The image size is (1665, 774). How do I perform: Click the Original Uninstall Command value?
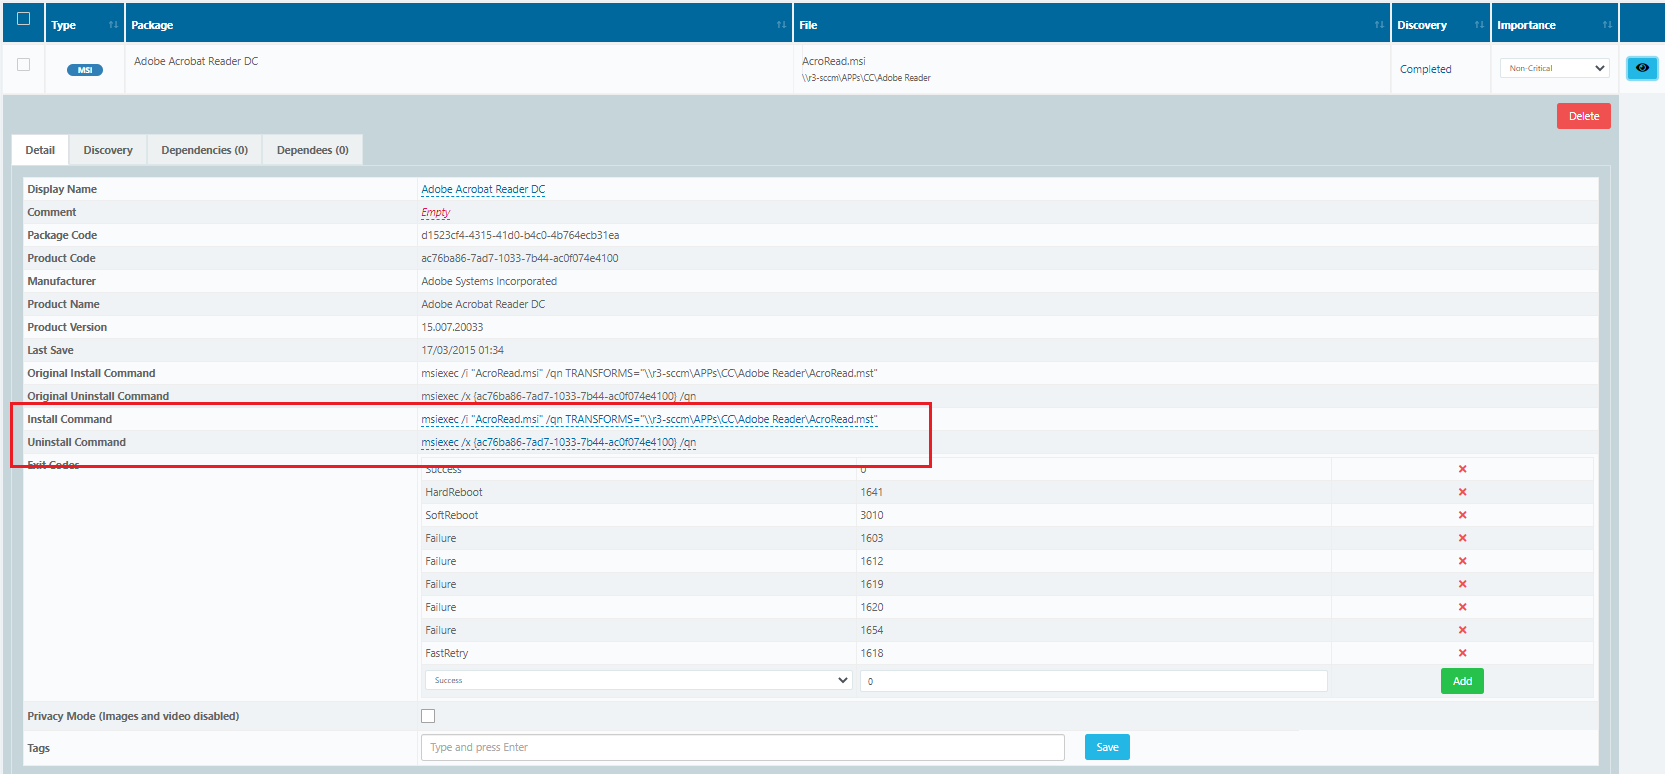[559, 396]
